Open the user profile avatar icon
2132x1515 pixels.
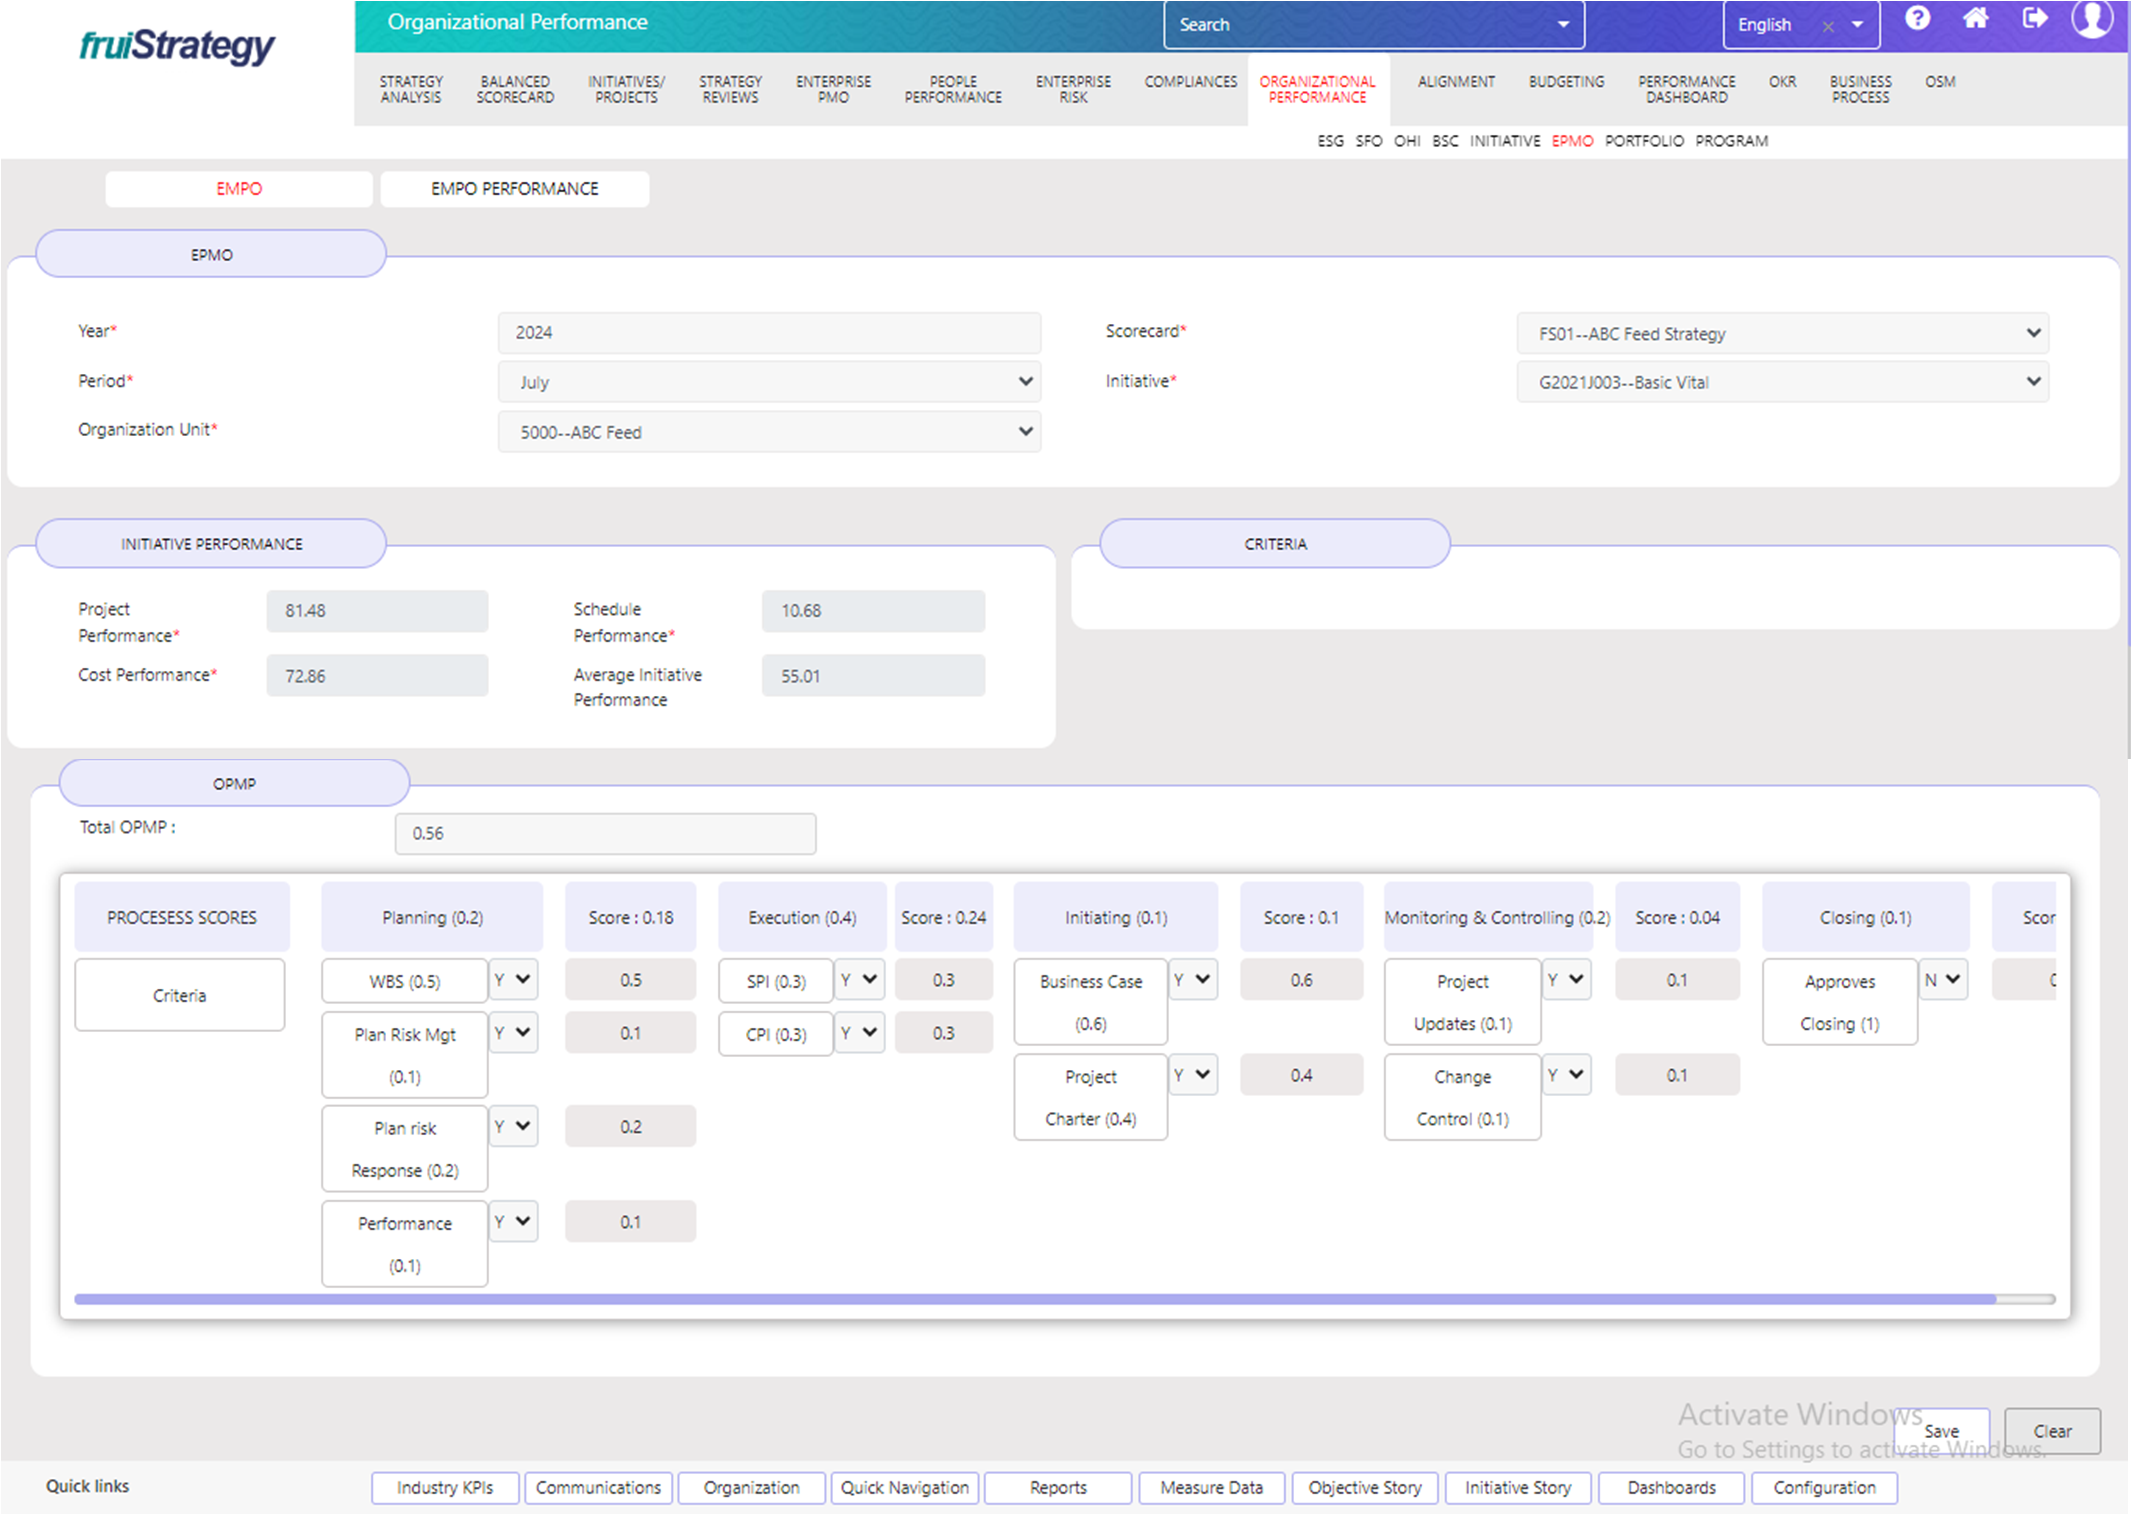pos(2091,19)
